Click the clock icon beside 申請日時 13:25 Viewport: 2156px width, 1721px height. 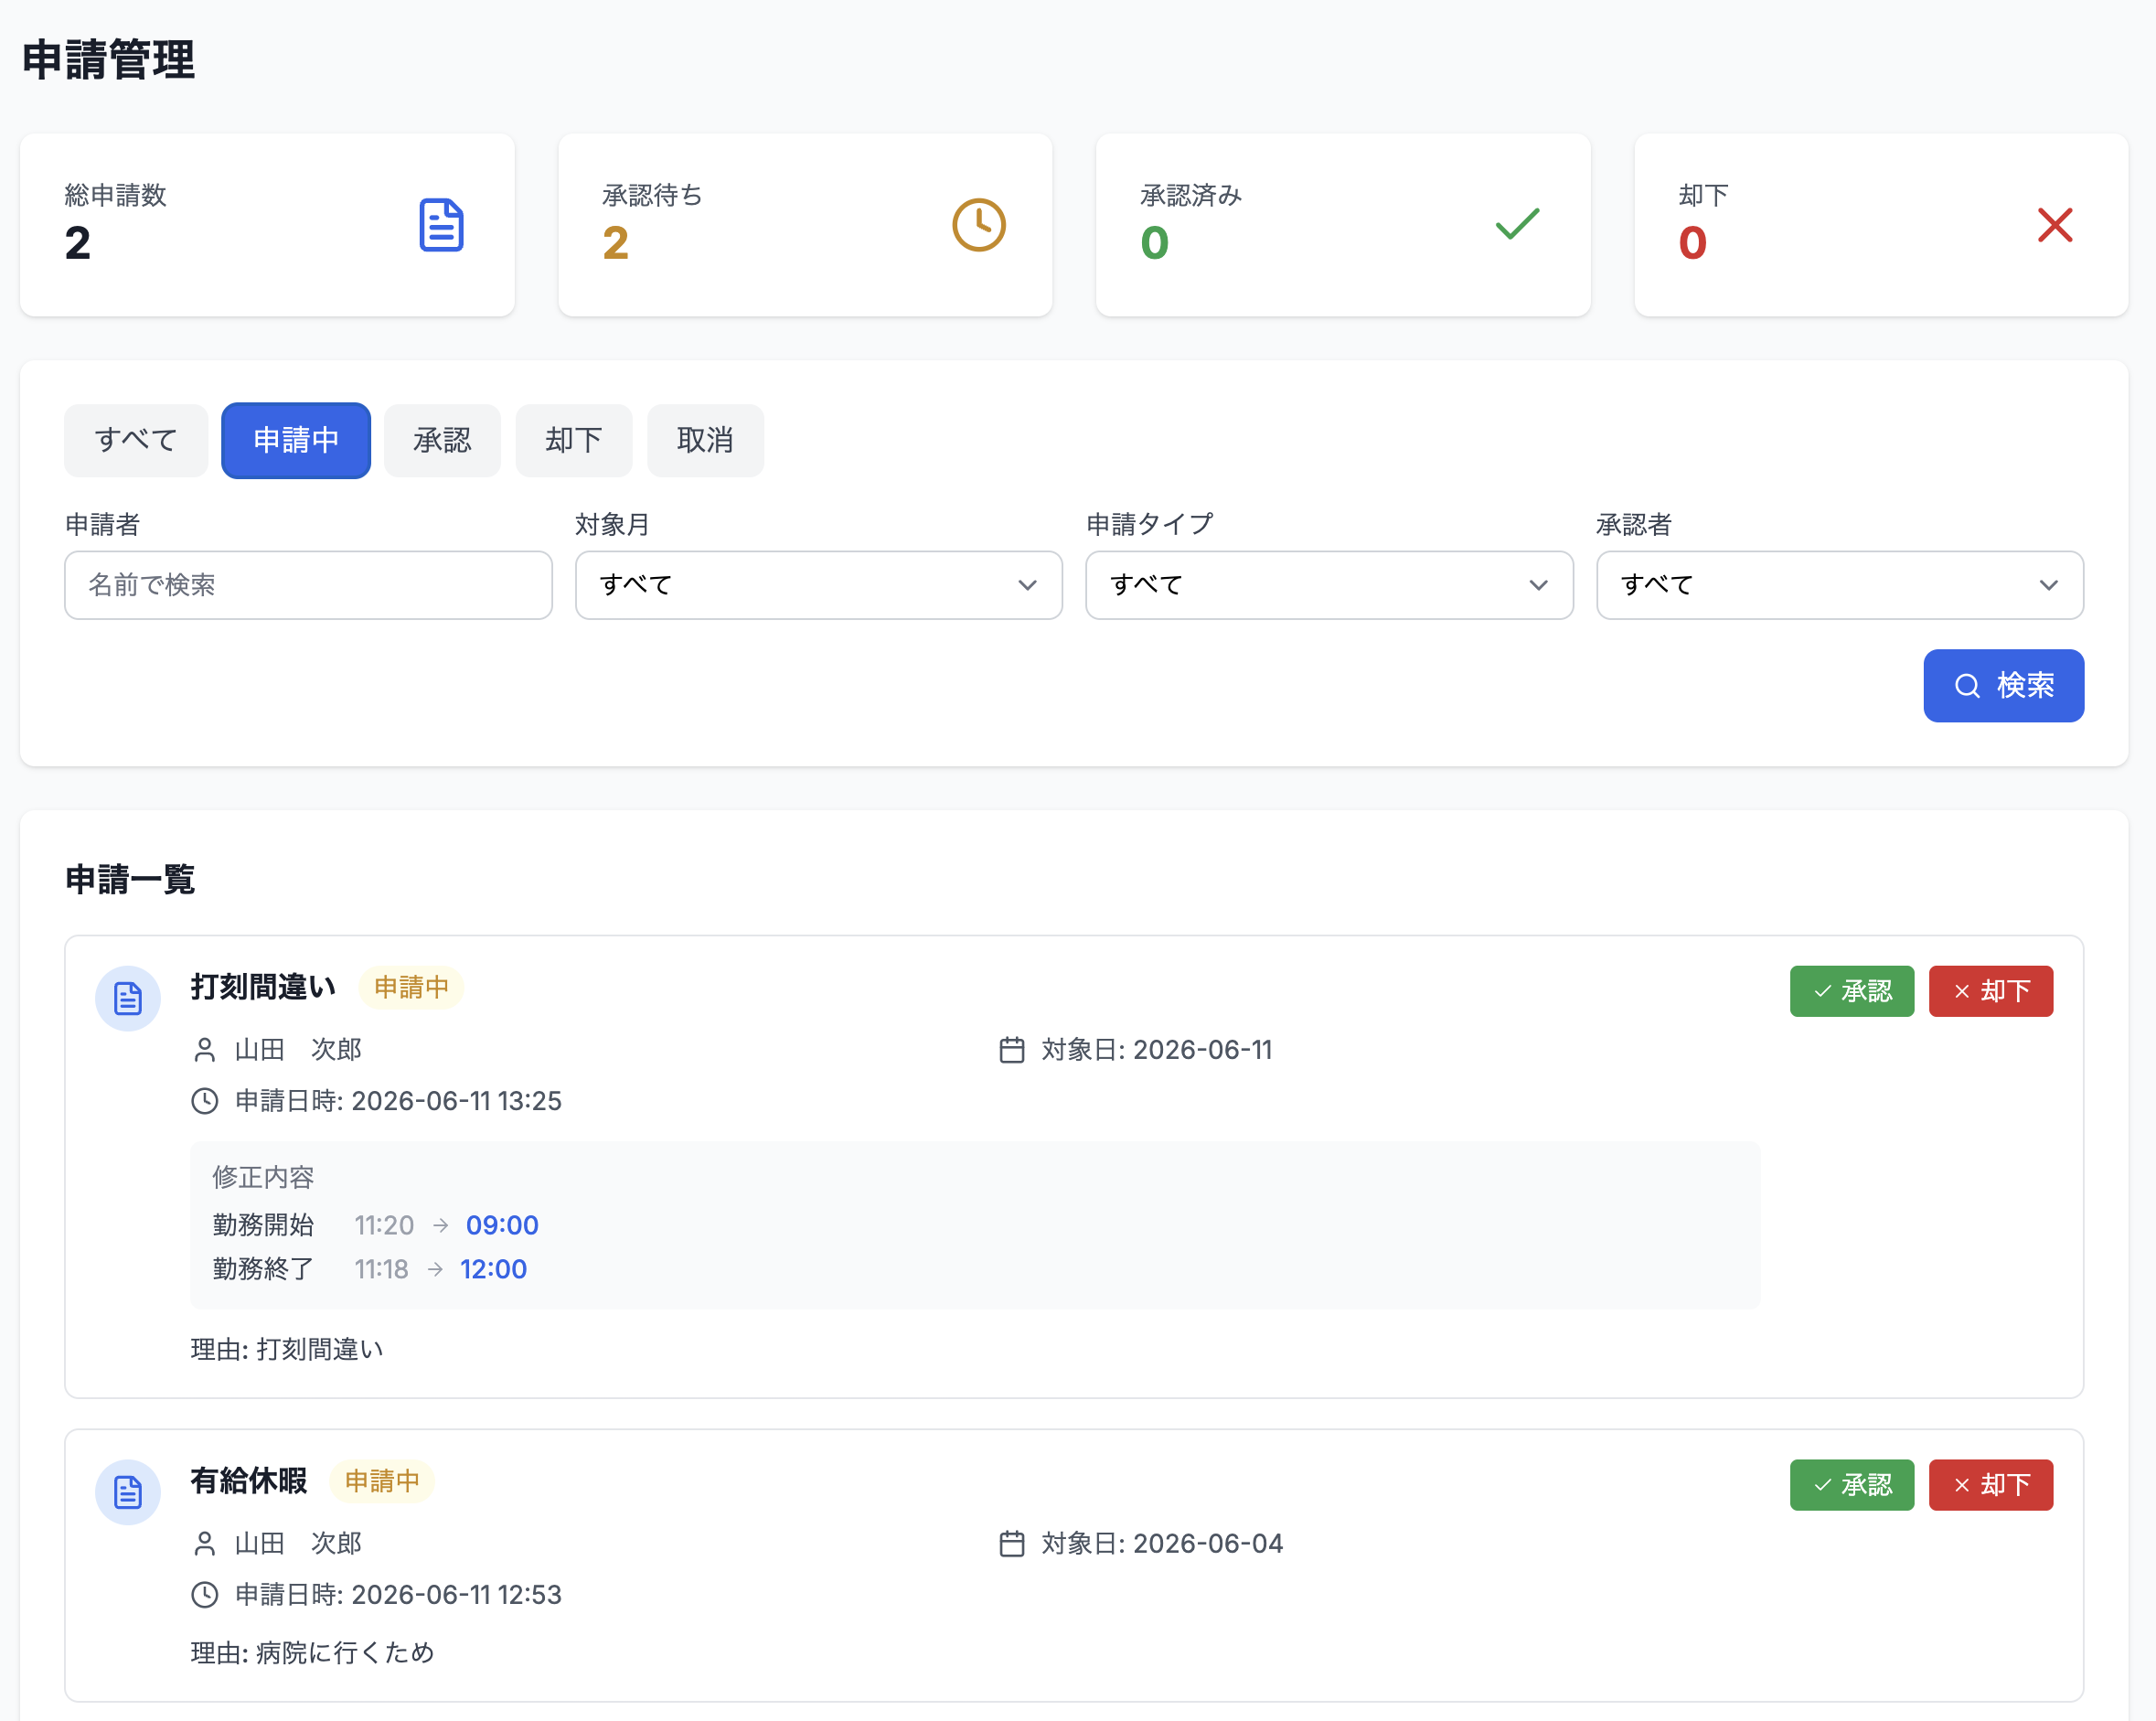click(204, 1101)
